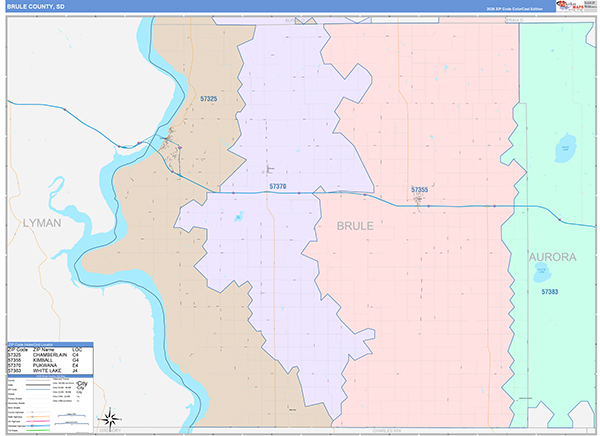600x436 pixels.
Task: Click the 'ZIP Name' column header
Action: 43,349
